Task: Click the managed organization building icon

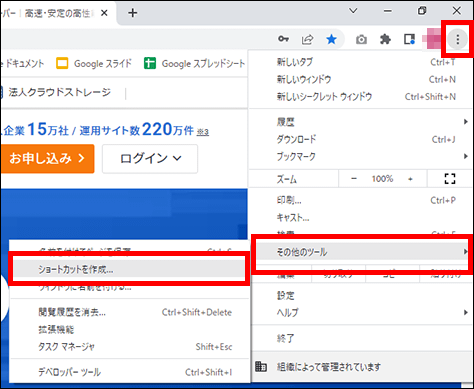Action: point(261,367)
